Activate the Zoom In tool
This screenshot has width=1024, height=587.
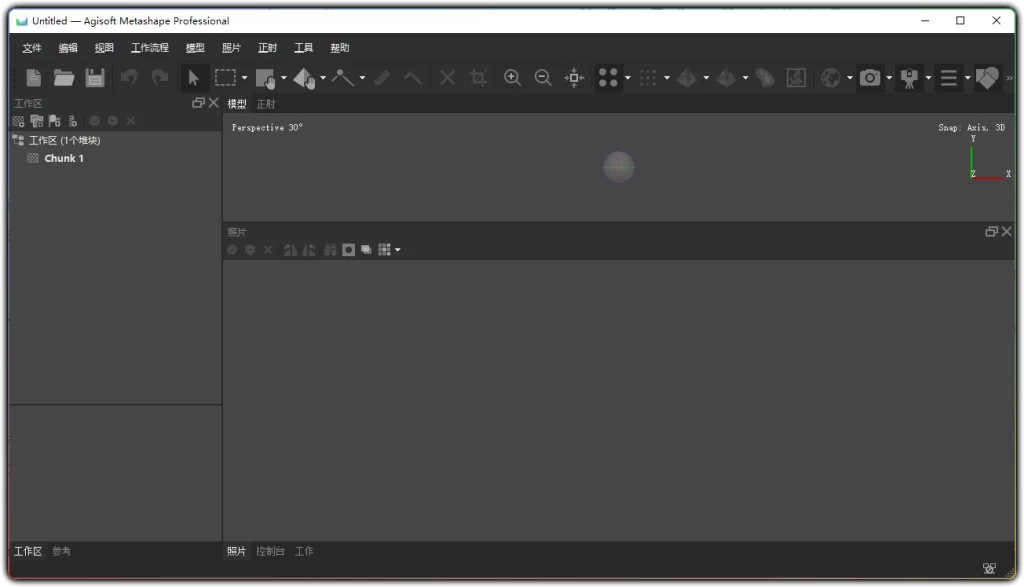pos(512,77)
